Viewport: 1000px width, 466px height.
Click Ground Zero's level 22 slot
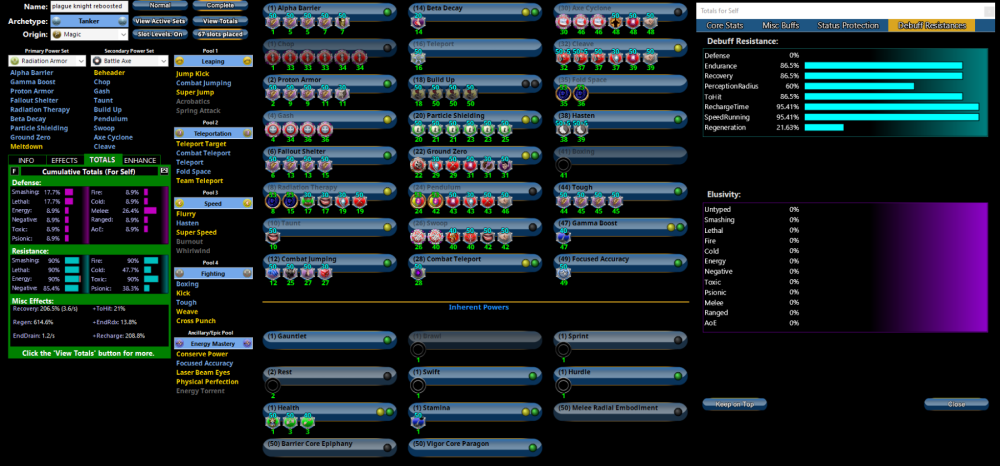click(x=418, y=165)
